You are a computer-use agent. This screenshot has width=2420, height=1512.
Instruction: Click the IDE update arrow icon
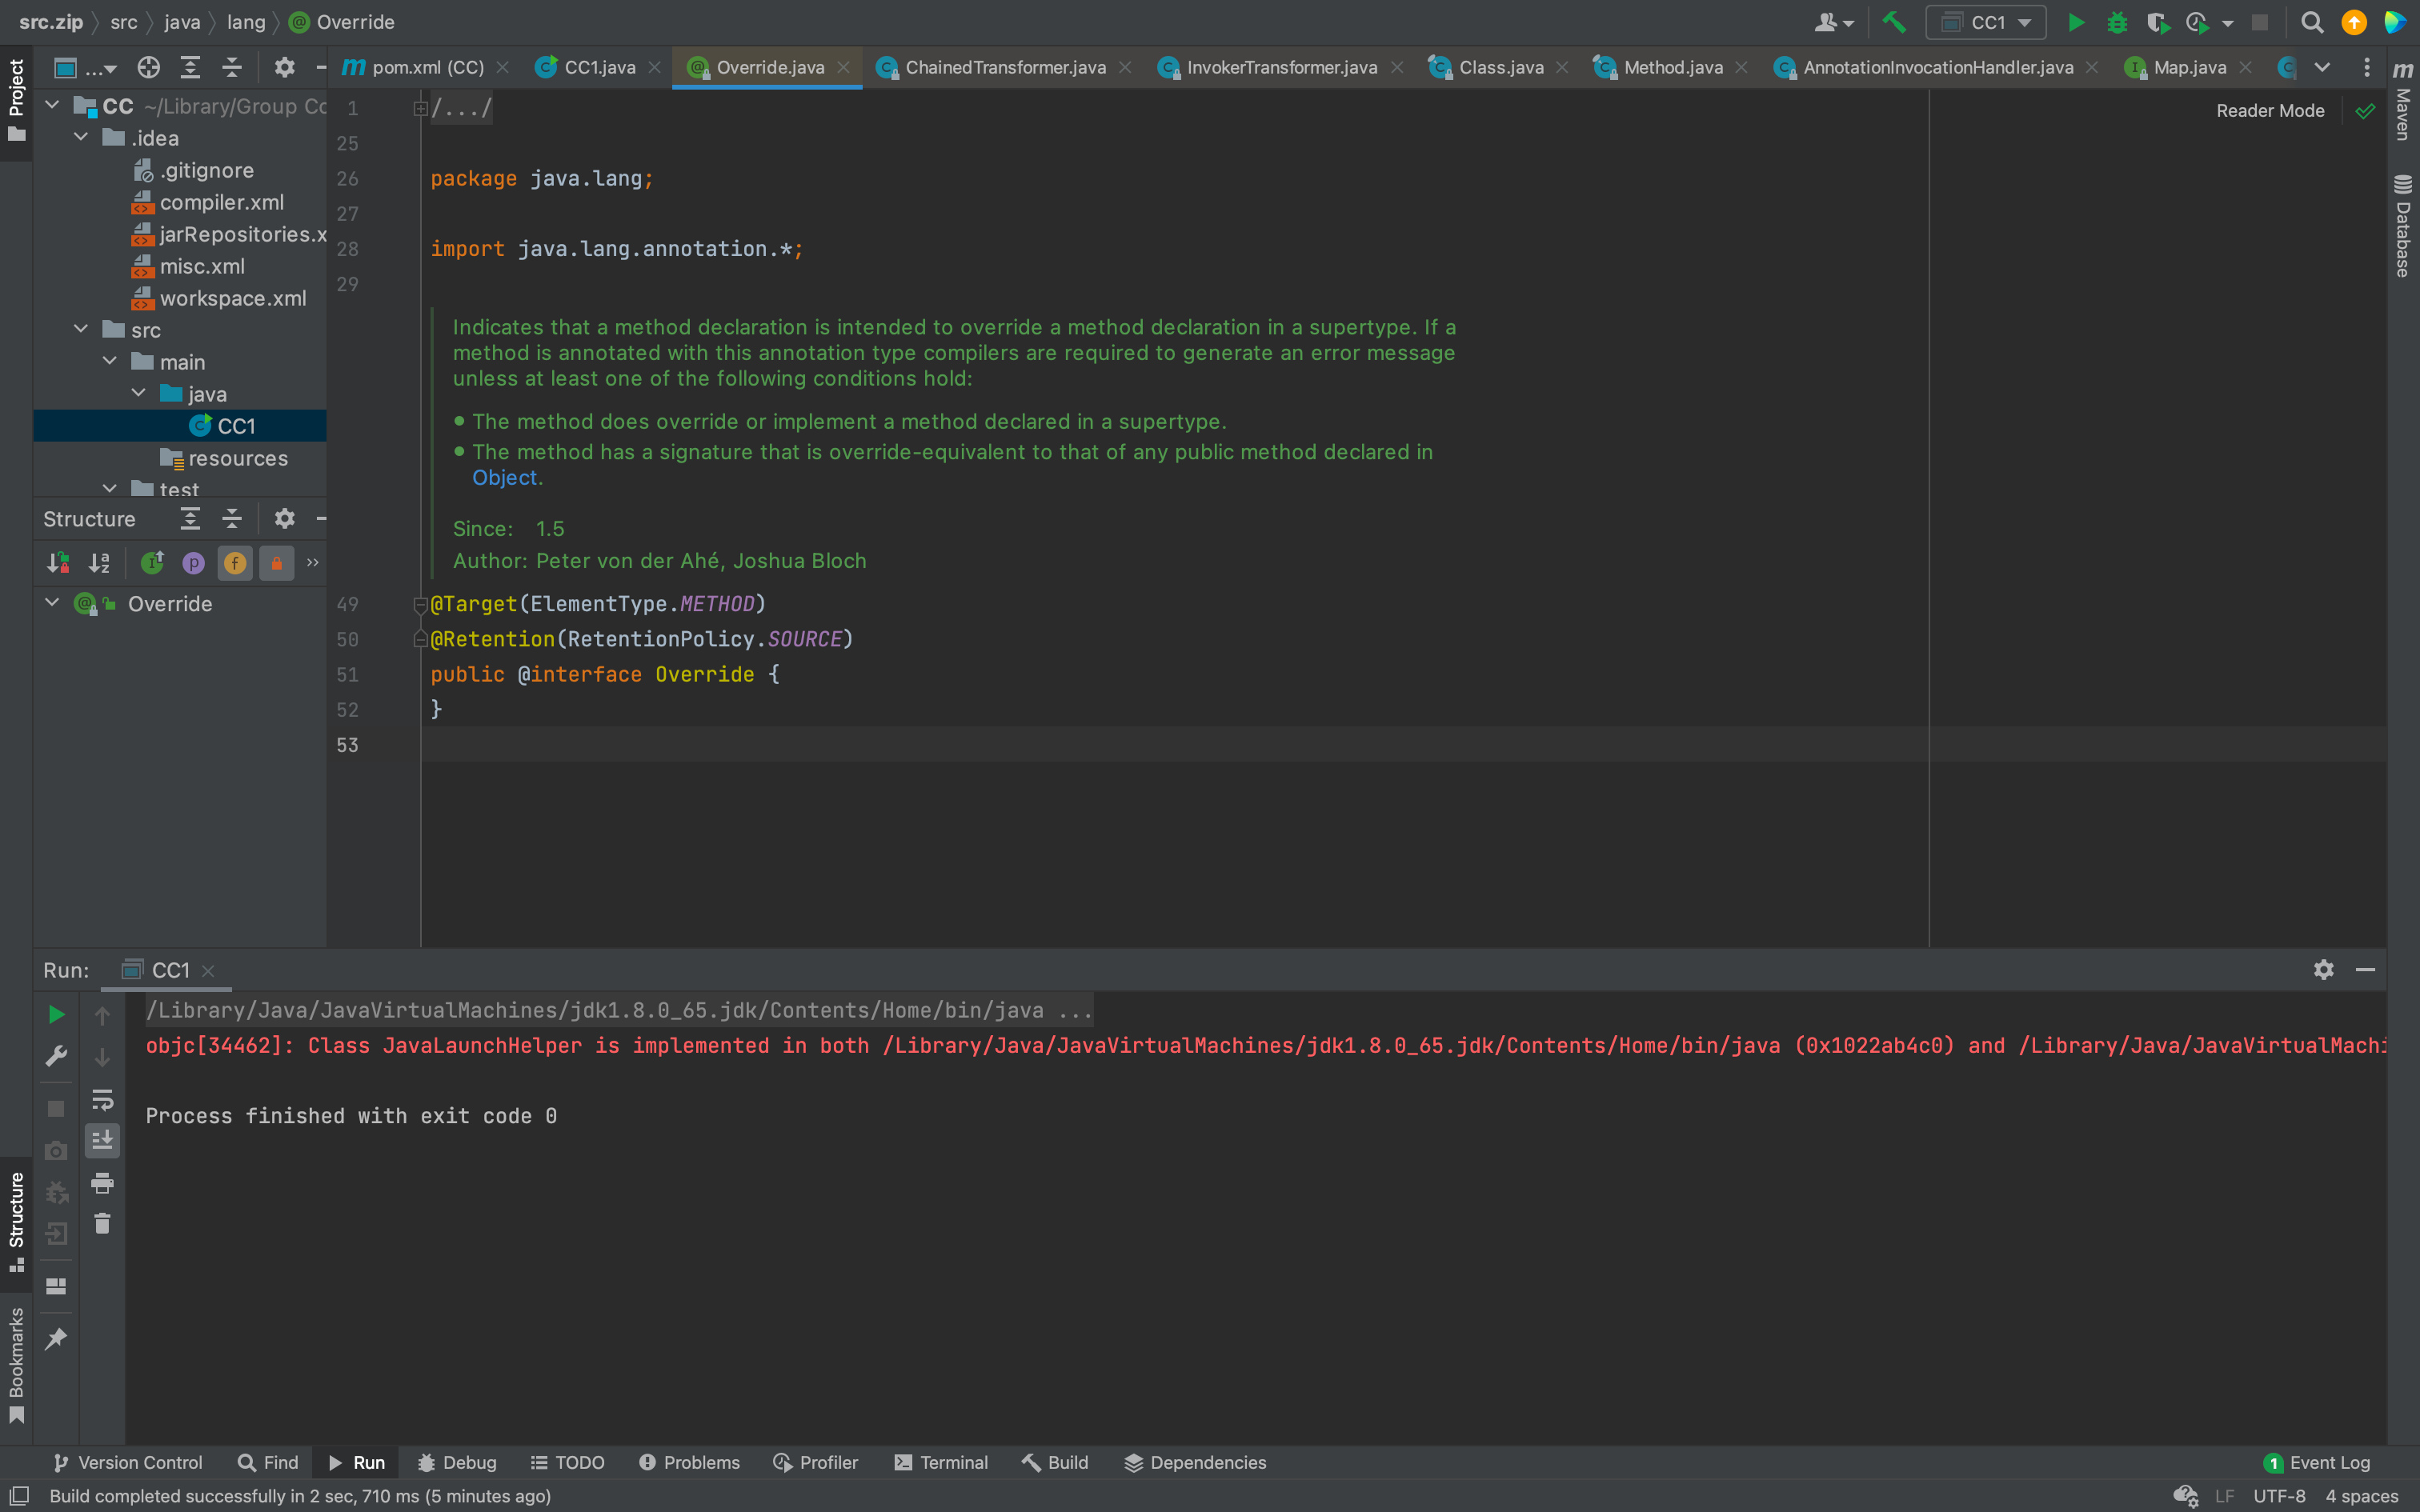click(2354, 22)
